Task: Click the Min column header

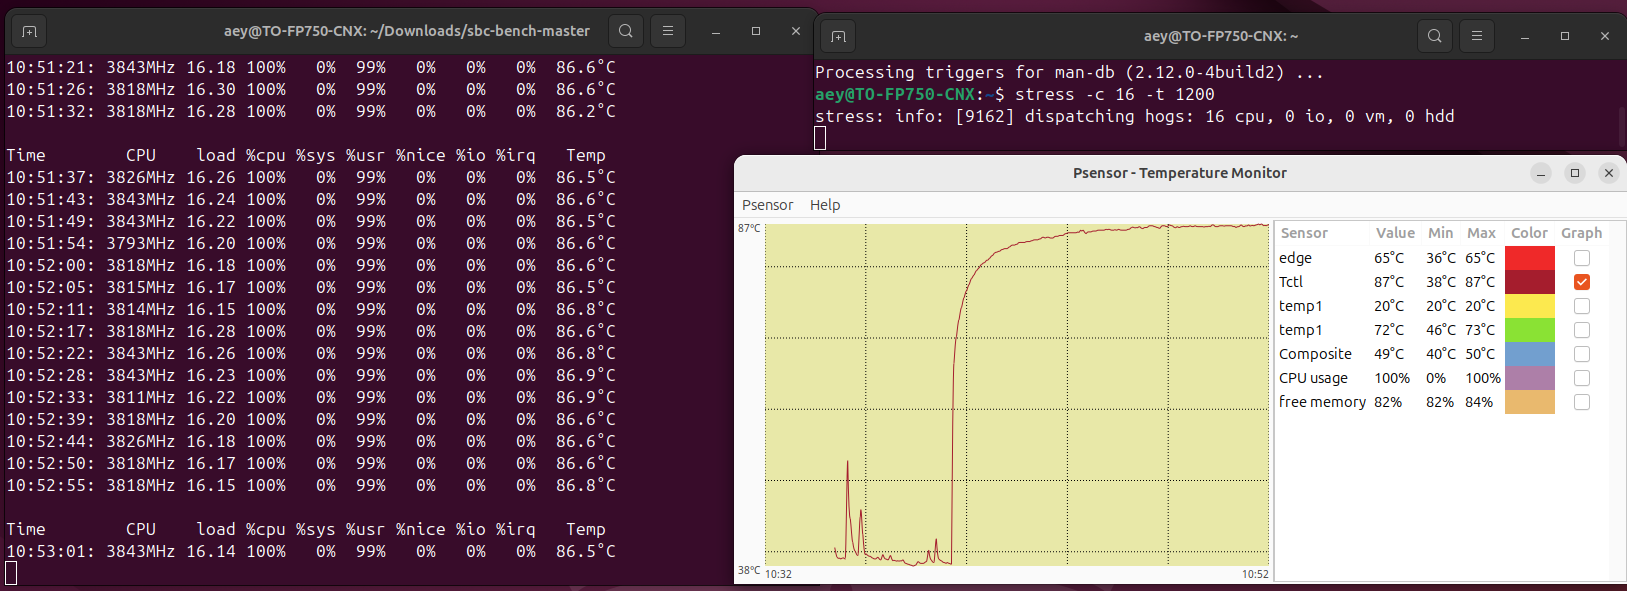Action: point(1441,233)
